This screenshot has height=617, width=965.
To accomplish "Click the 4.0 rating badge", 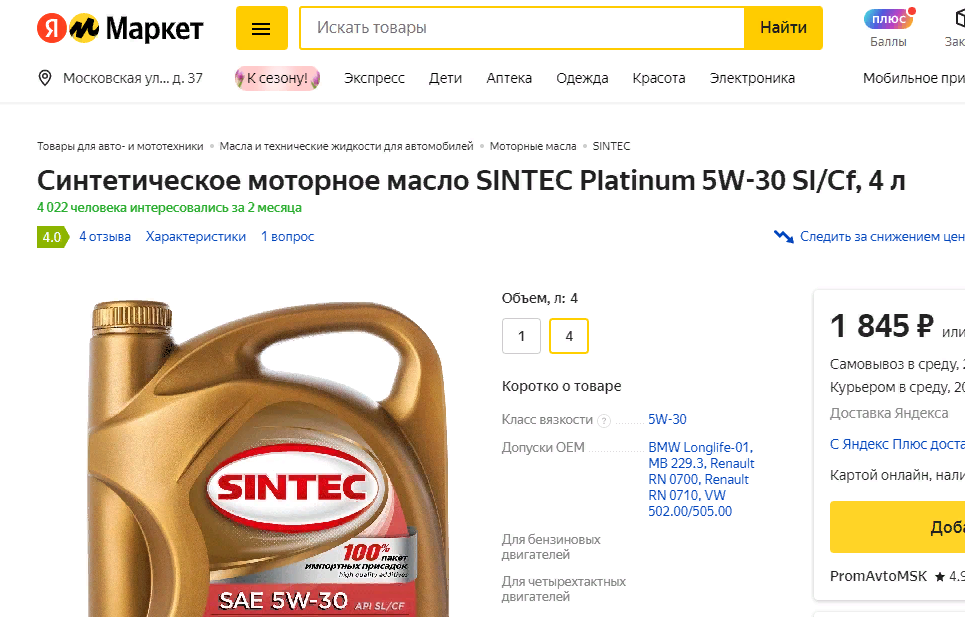I will 52,237.
